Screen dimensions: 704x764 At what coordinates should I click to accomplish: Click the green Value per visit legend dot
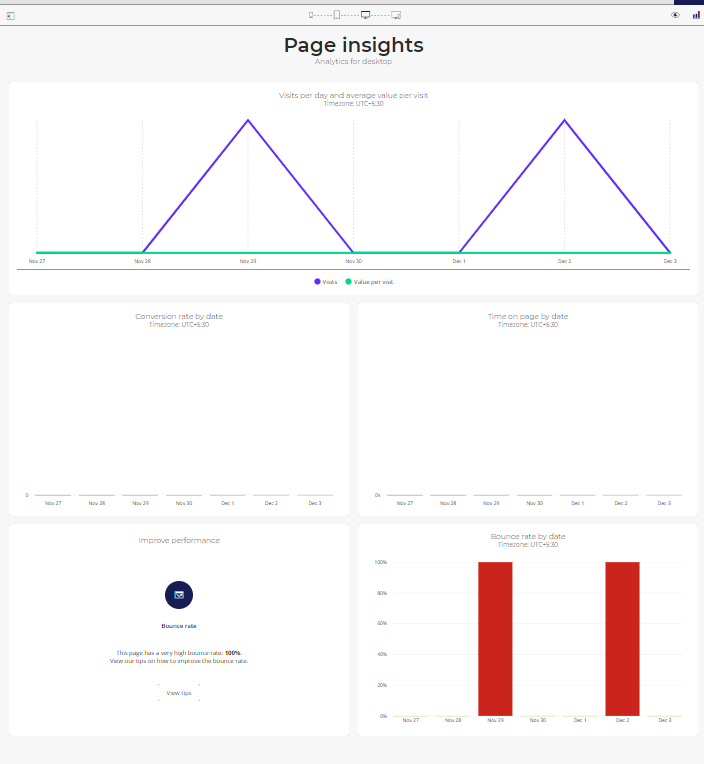[348, 282]
